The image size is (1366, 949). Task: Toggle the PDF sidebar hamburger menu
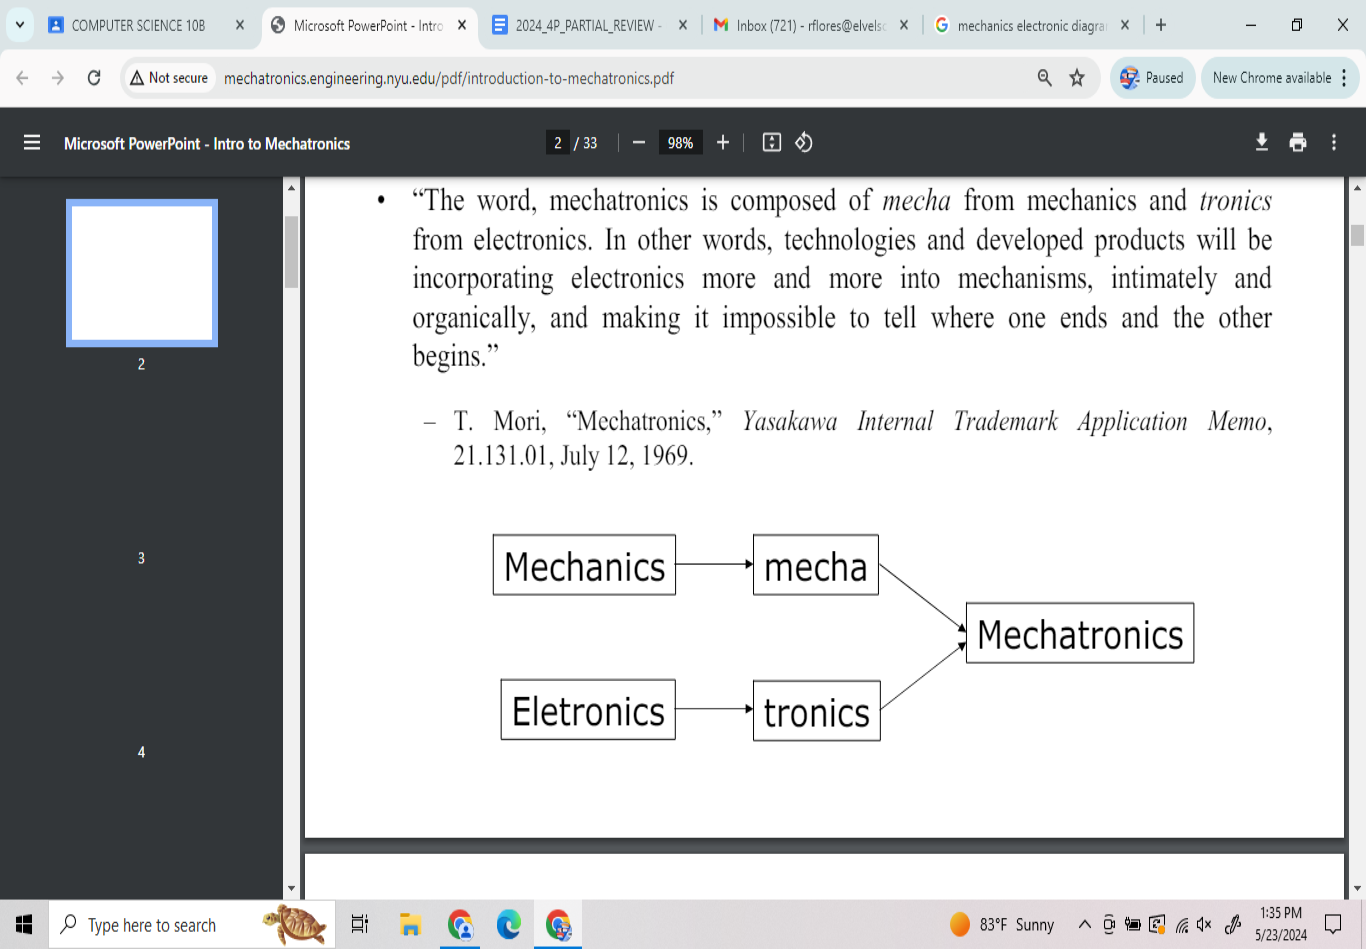pos(32,143)
